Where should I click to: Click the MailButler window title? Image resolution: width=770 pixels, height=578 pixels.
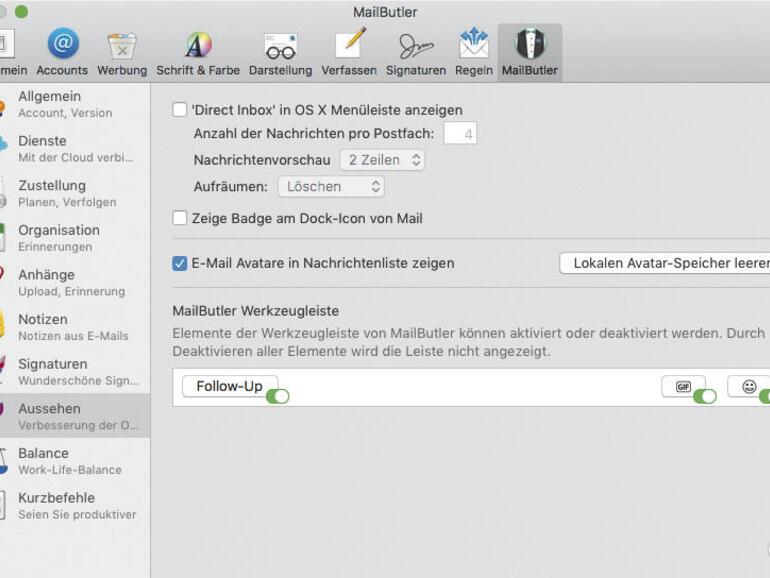[x=385, y=12]
